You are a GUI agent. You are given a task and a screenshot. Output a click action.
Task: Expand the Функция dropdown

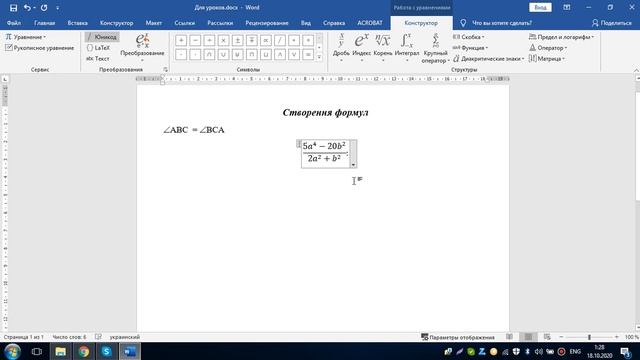470,48
